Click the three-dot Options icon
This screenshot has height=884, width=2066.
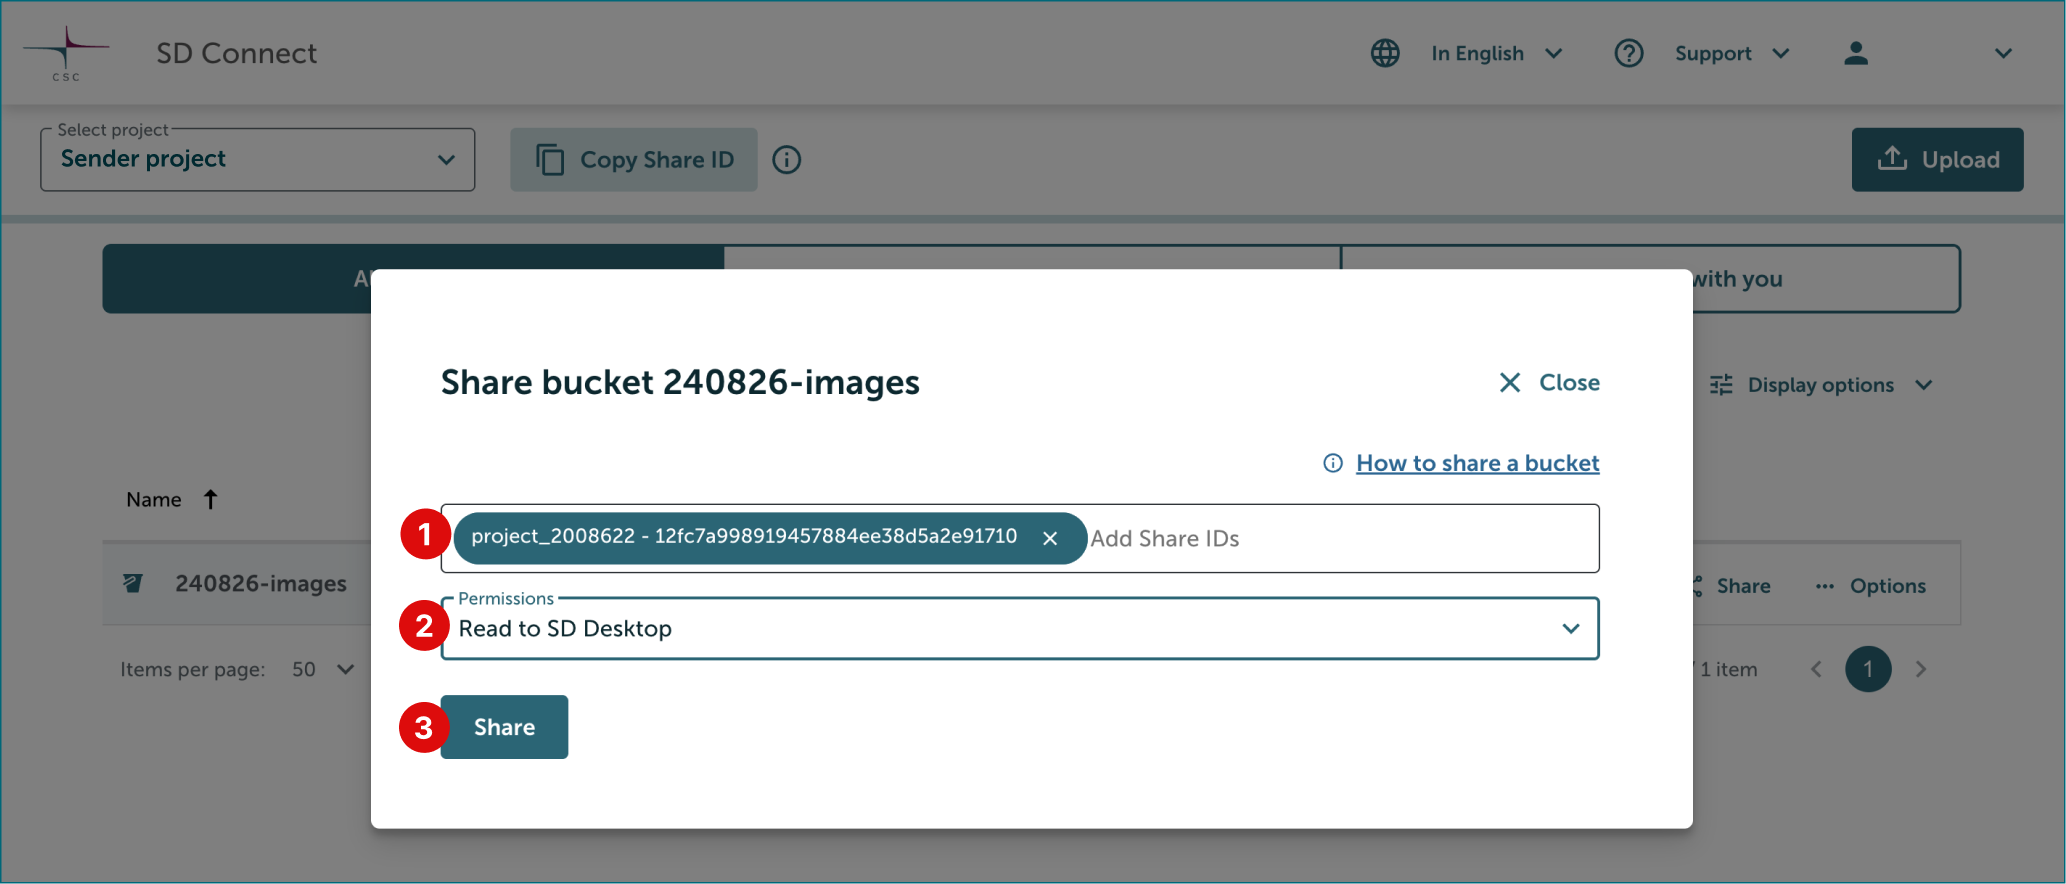point(1825,586)
